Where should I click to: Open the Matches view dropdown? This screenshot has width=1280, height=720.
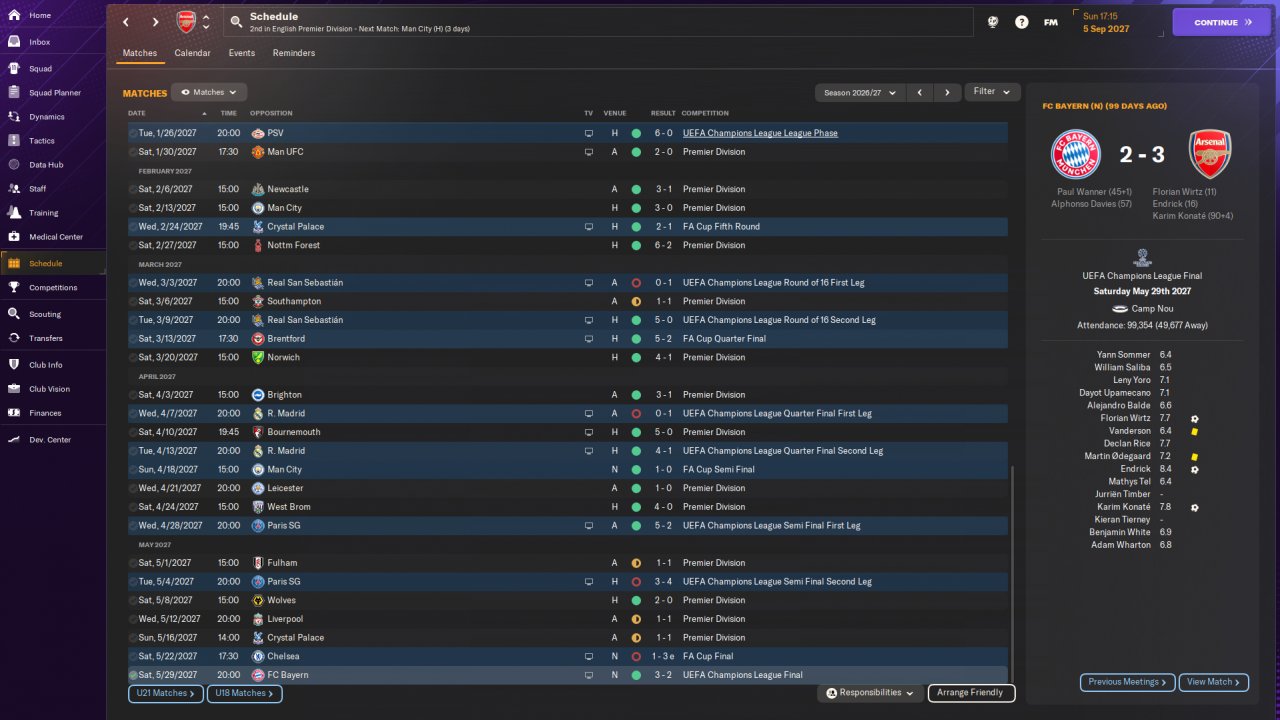(x=209, y=92)
